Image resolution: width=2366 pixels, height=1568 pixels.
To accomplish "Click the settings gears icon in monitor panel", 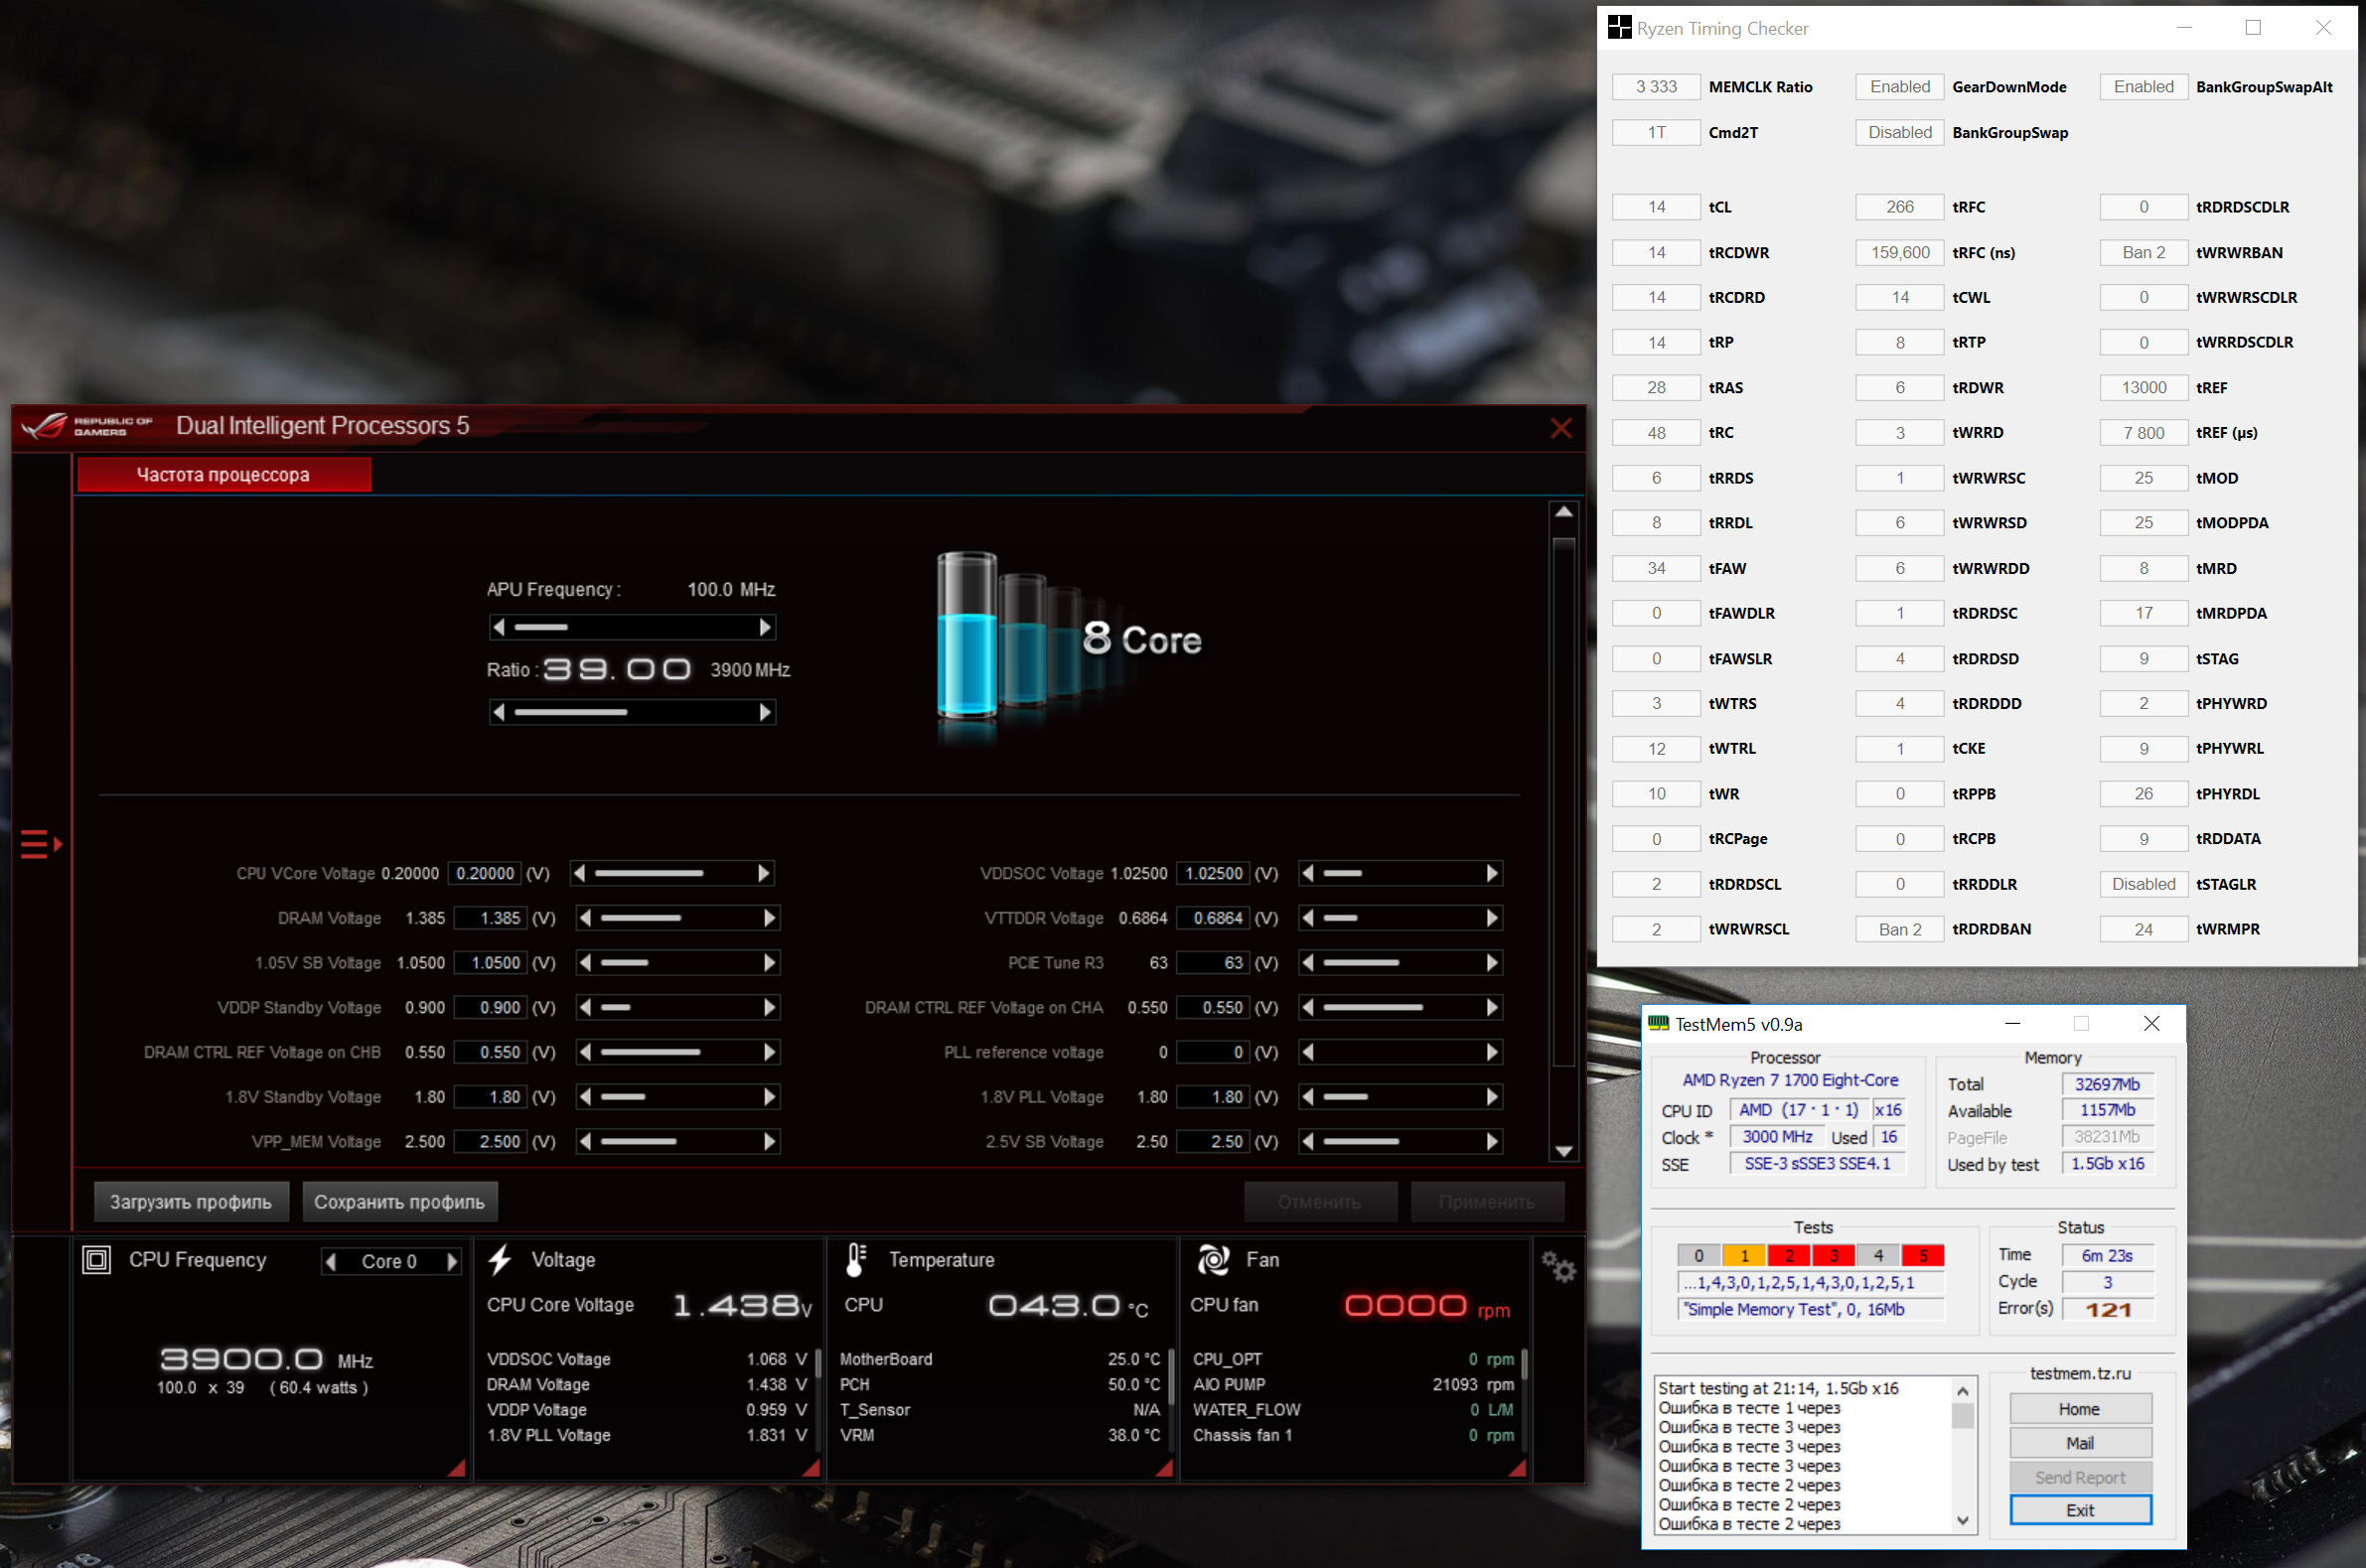I will [x=1557, y=1267].
